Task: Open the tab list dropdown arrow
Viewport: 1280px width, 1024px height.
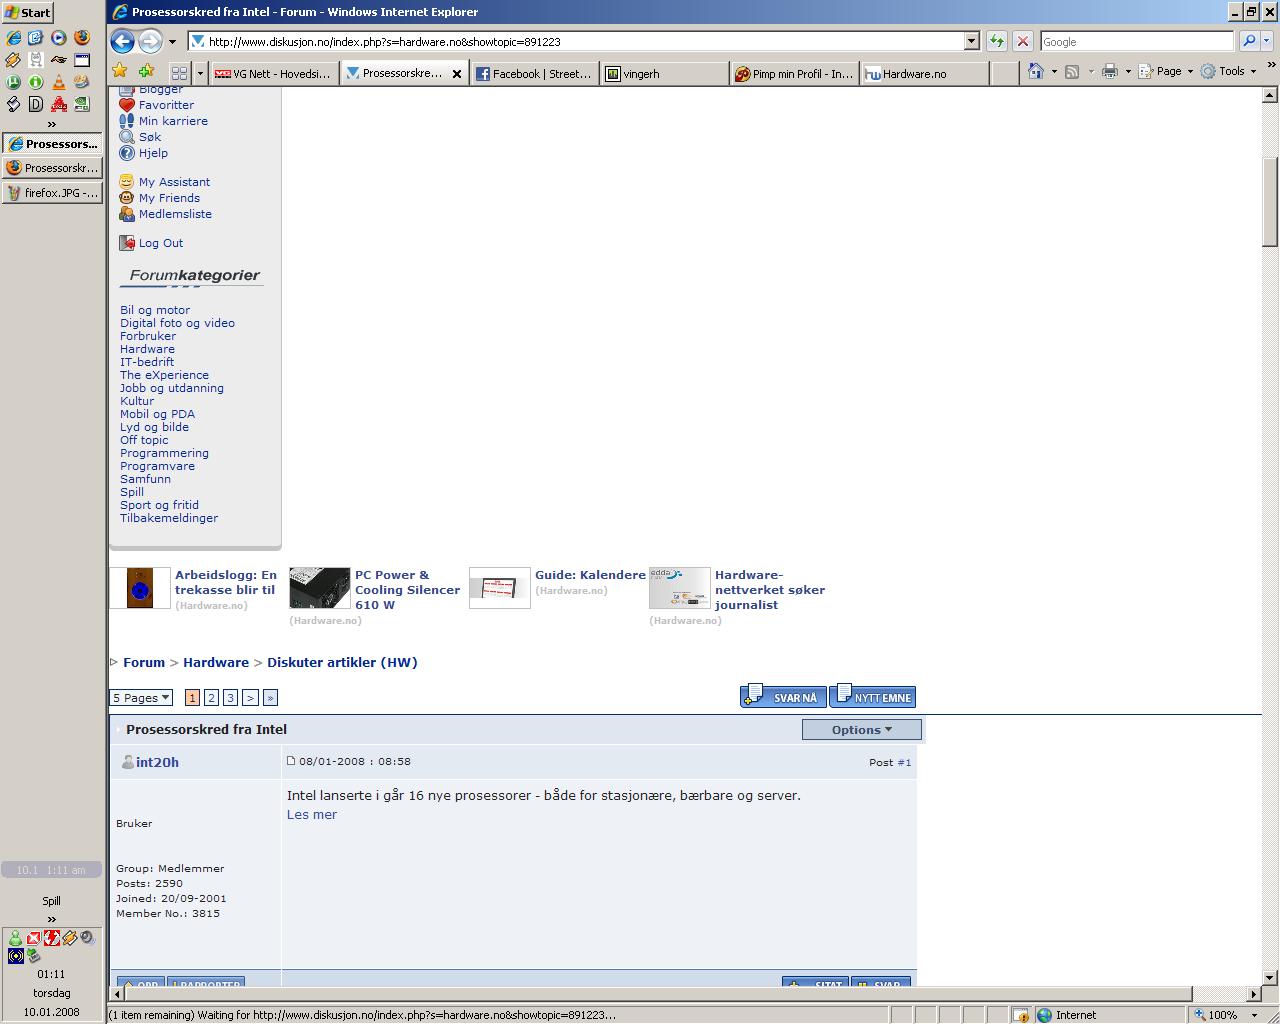Action: coord(200,73)
